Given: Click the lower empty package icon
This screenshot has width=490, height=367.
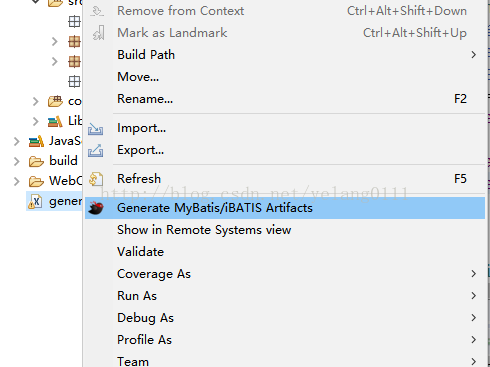Looking at the screenshot, I should tap(74, 82).
